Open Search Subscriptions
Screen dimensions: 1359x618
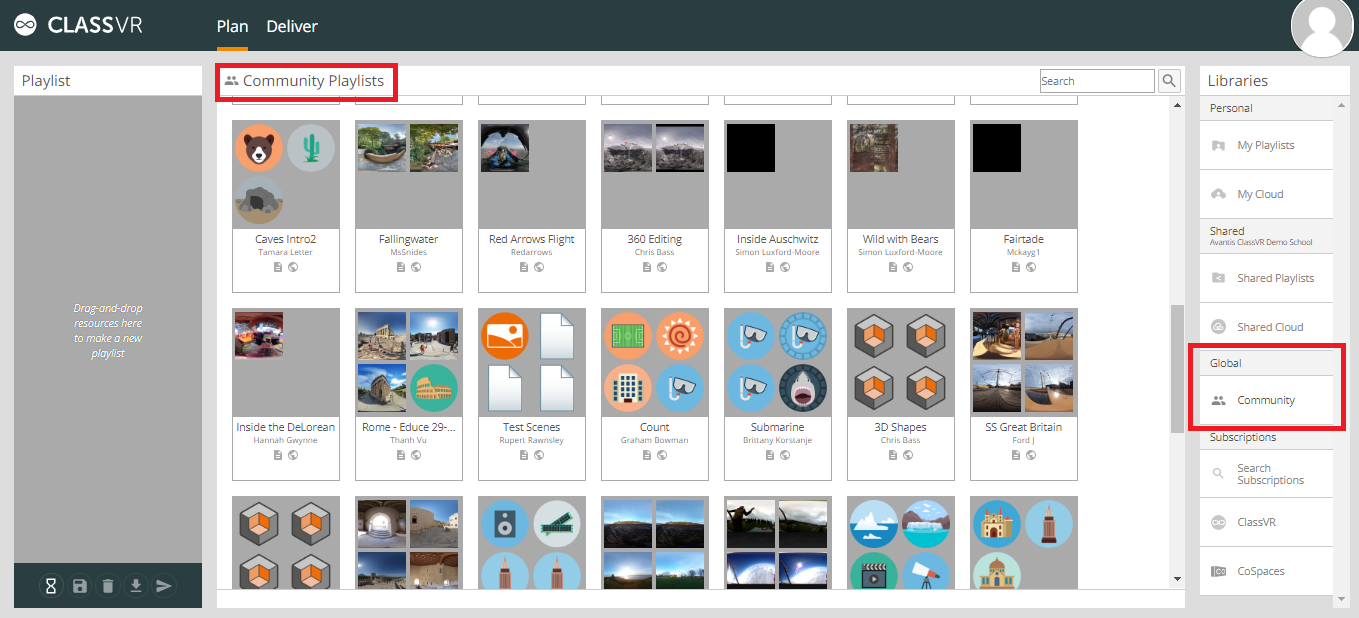[x=1267, y=474]
